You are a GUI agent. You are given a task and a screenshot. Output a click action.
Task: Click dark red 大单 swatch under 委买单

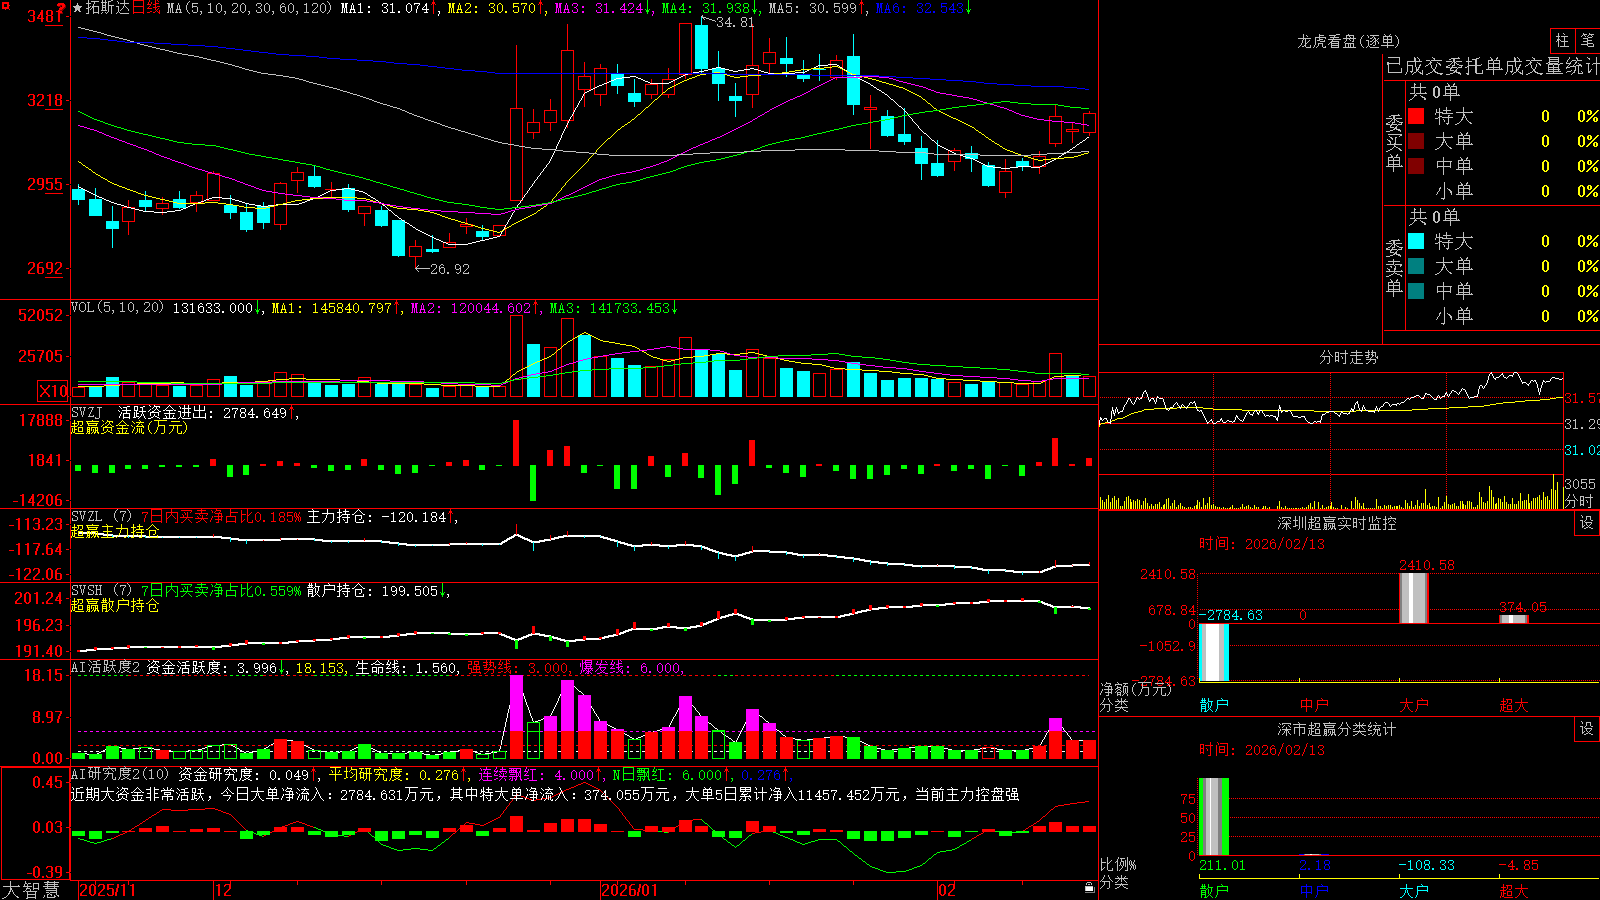pyautogui.click(x=1416, y=141)
